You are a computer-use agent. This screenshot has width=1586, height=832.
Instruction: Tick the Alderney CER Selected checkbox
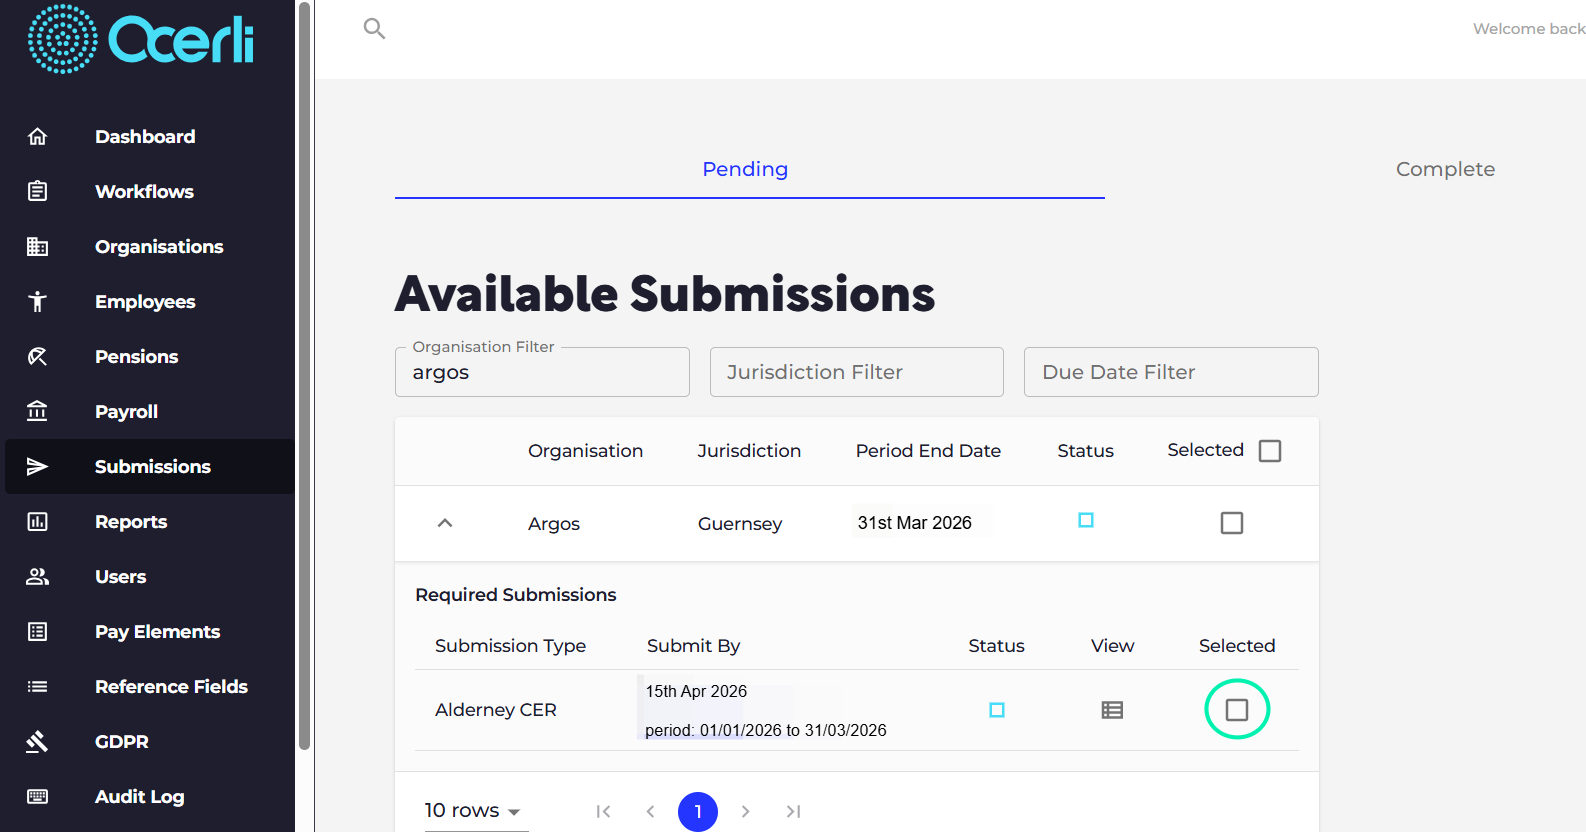(1237, 710)
